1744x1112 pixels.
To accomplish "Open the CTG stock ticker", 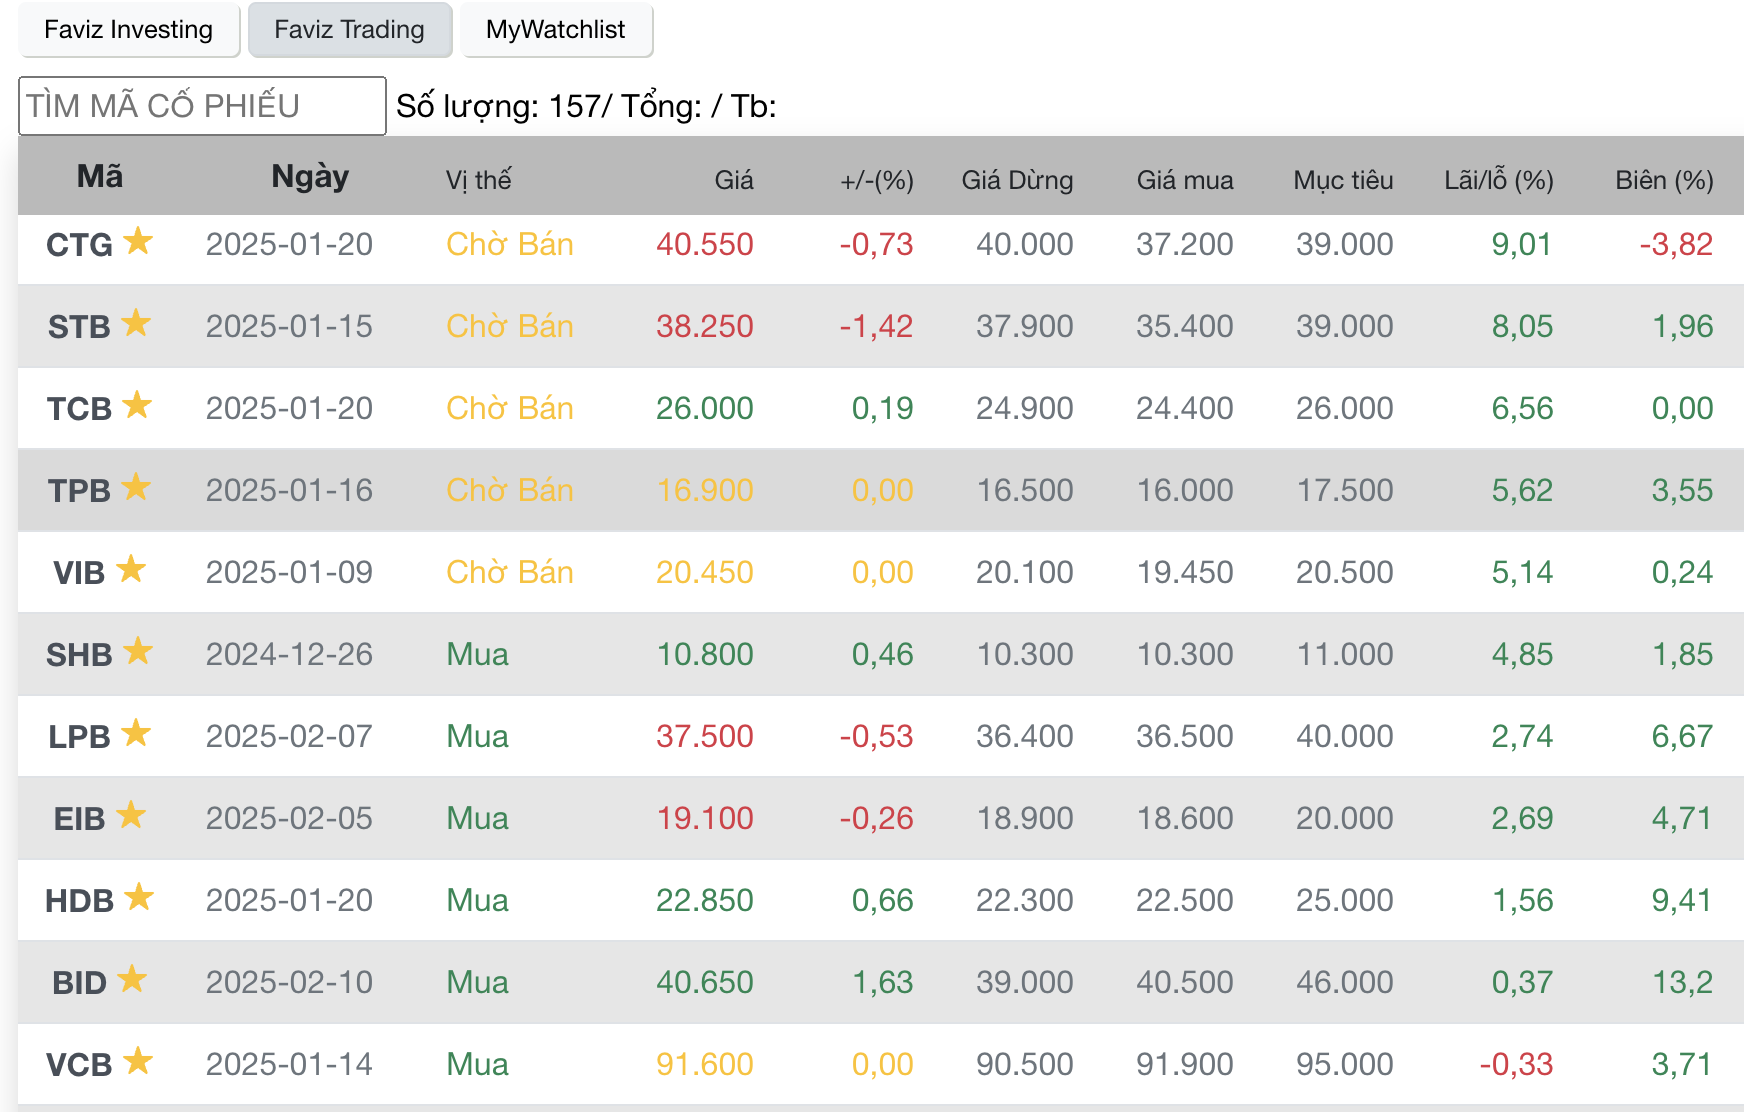I will 79,245.
